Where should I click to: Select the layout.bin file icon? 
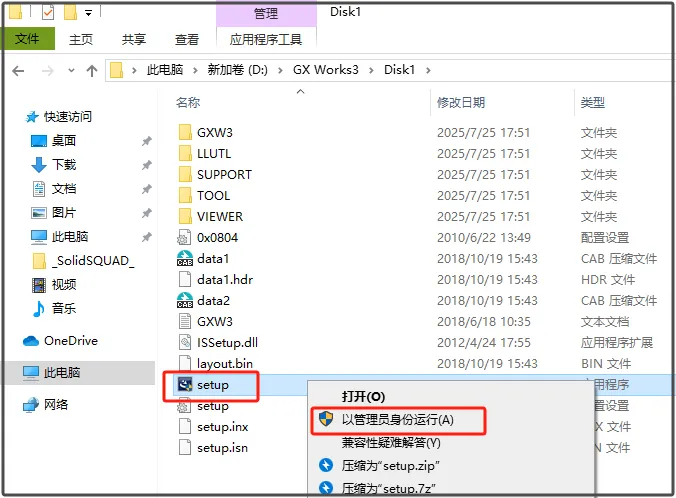[x=185, y=363]
